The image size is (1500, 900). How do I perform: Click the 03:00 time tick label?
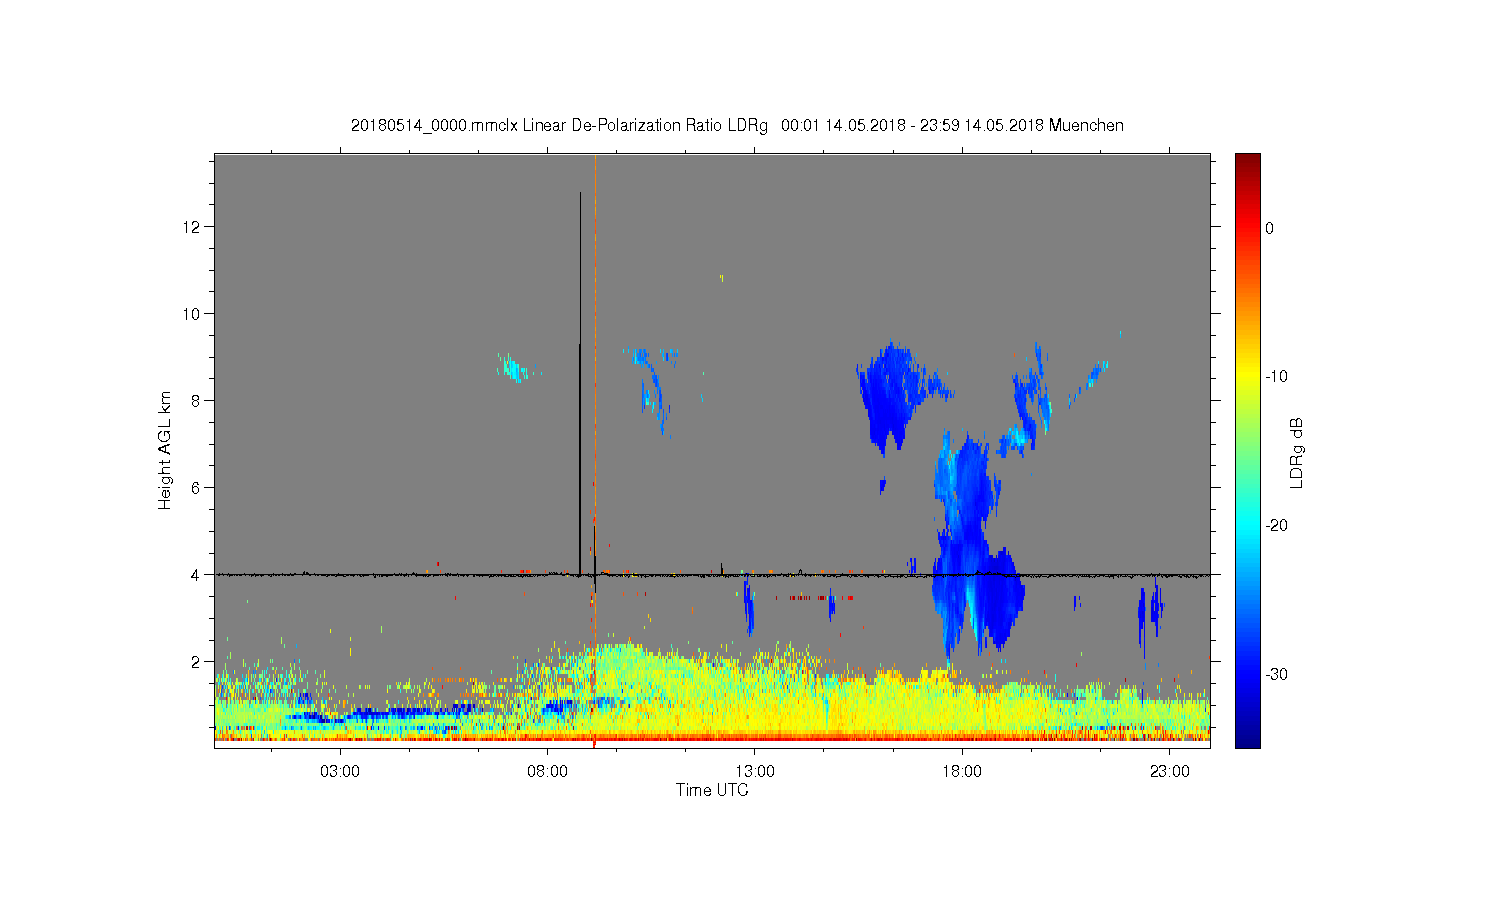[x=340, y=772]
